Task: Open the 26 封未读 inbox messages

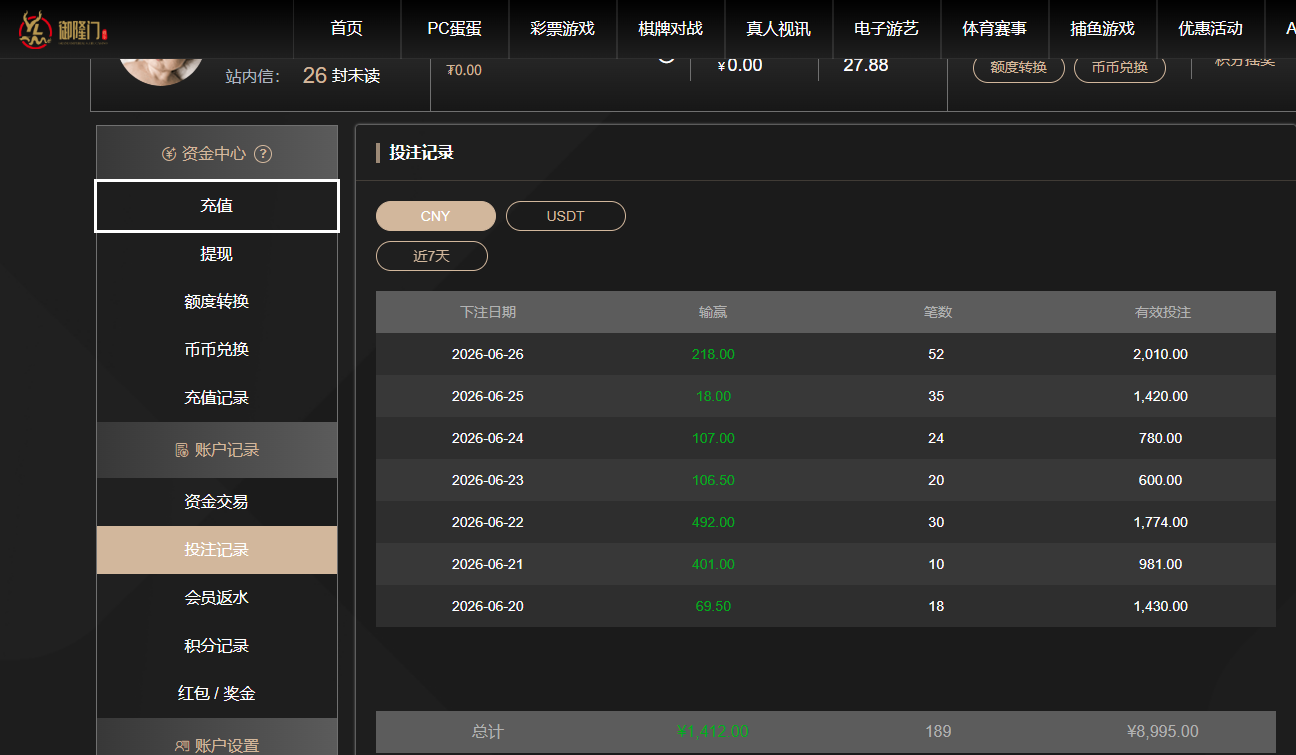Action: tap(341, 75)
